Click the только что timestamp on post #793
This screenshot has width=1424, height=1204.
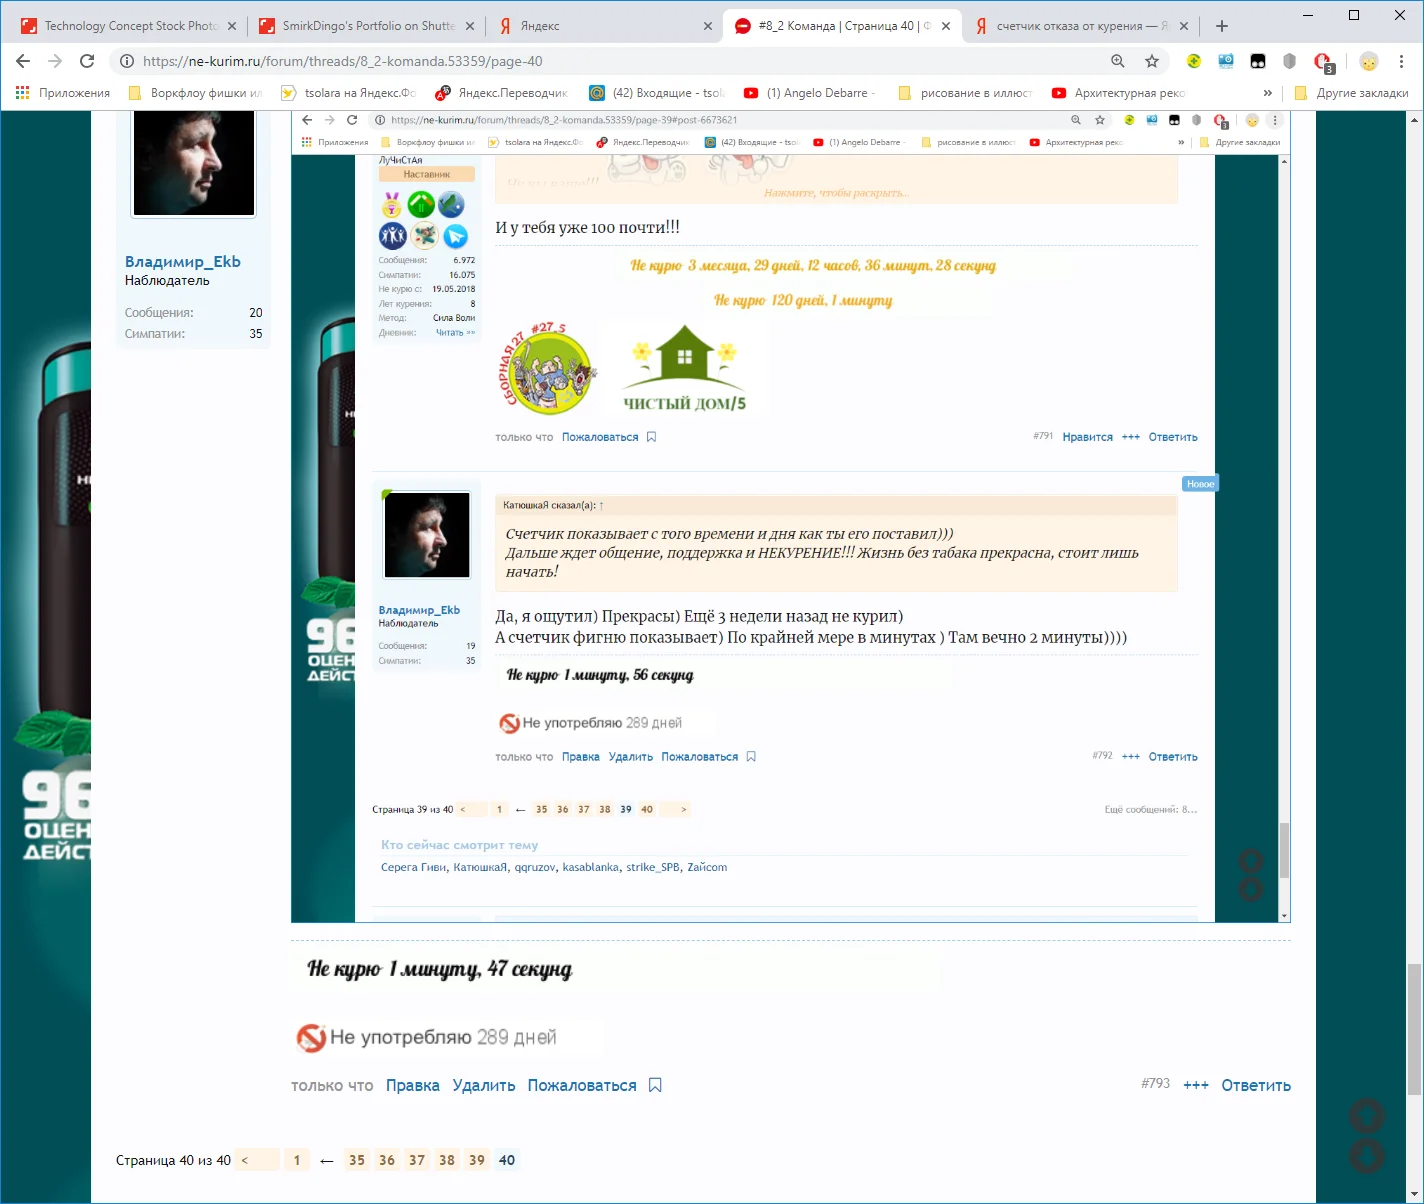pos(332,1086)
